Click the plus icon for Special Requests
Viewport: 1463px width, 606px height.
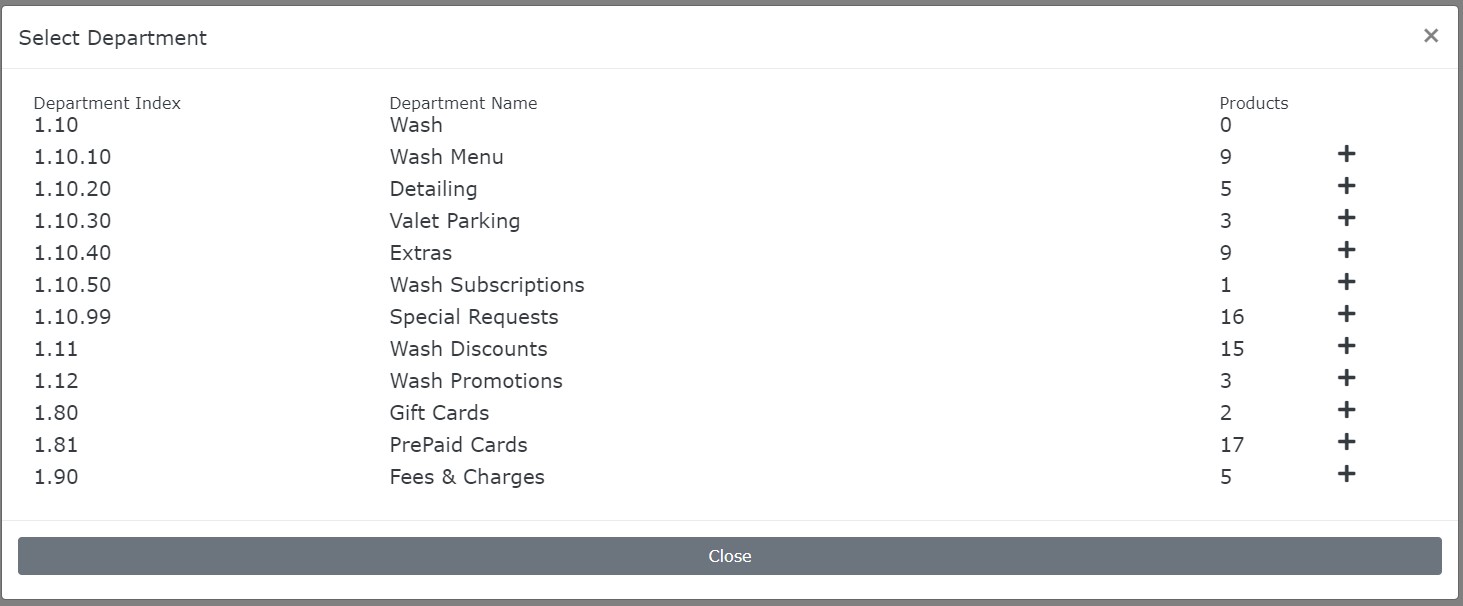click(1346, 314)
